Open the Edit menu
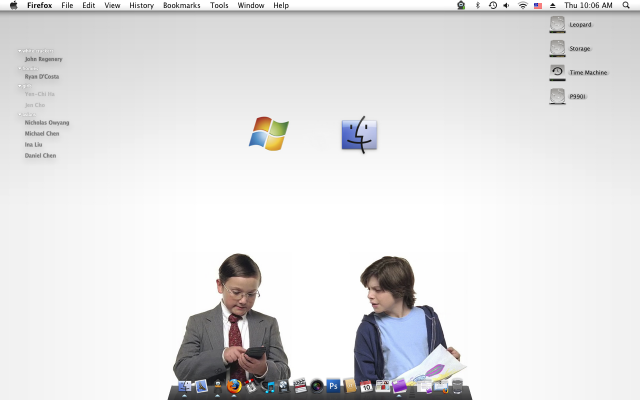Image resolution: width=640 pixels, height=400 pixels. 89,5
